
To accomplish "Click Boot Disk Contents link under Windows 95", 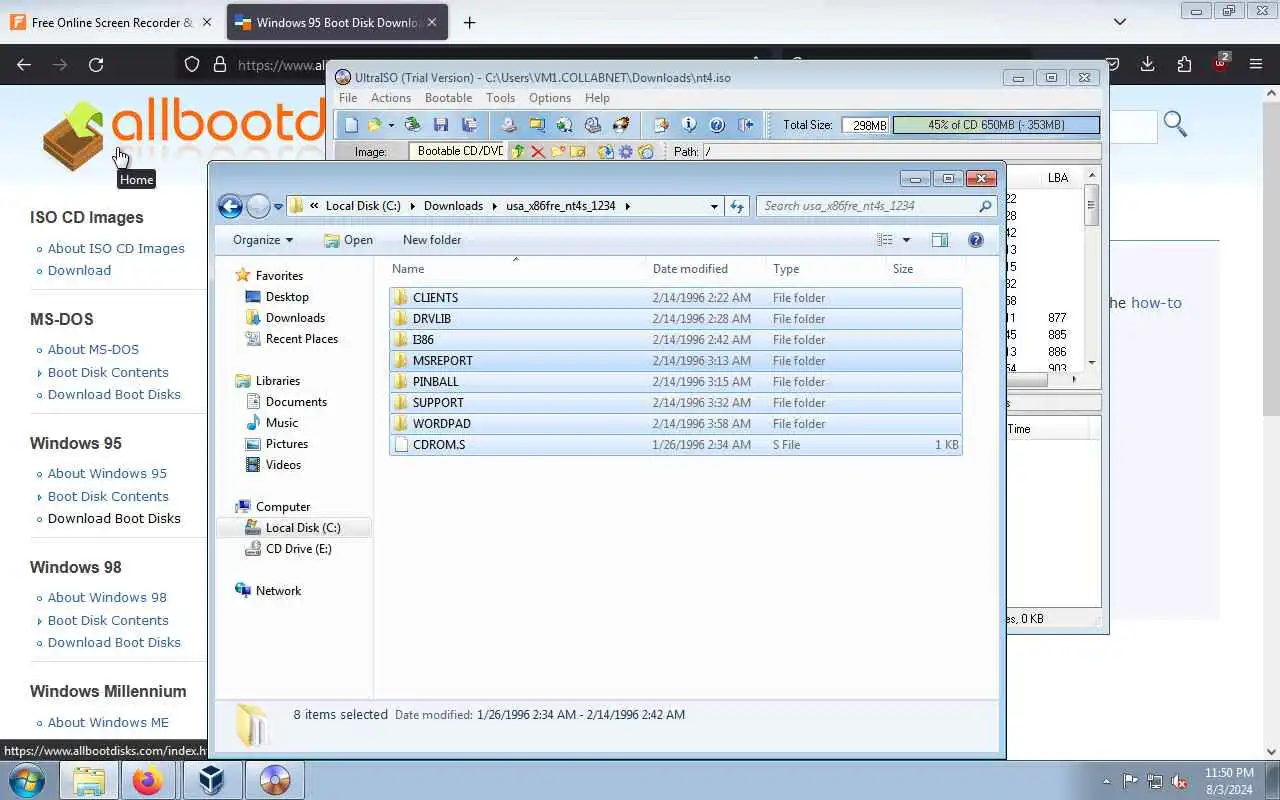I will pos(108,496).
